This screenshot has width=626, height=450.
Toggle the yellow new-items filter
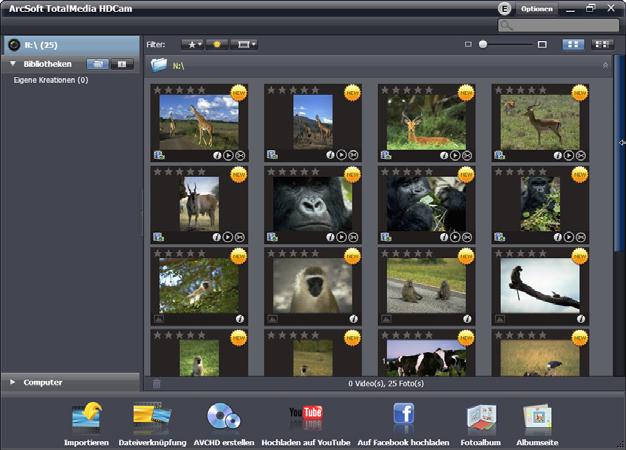coord(217,44)
